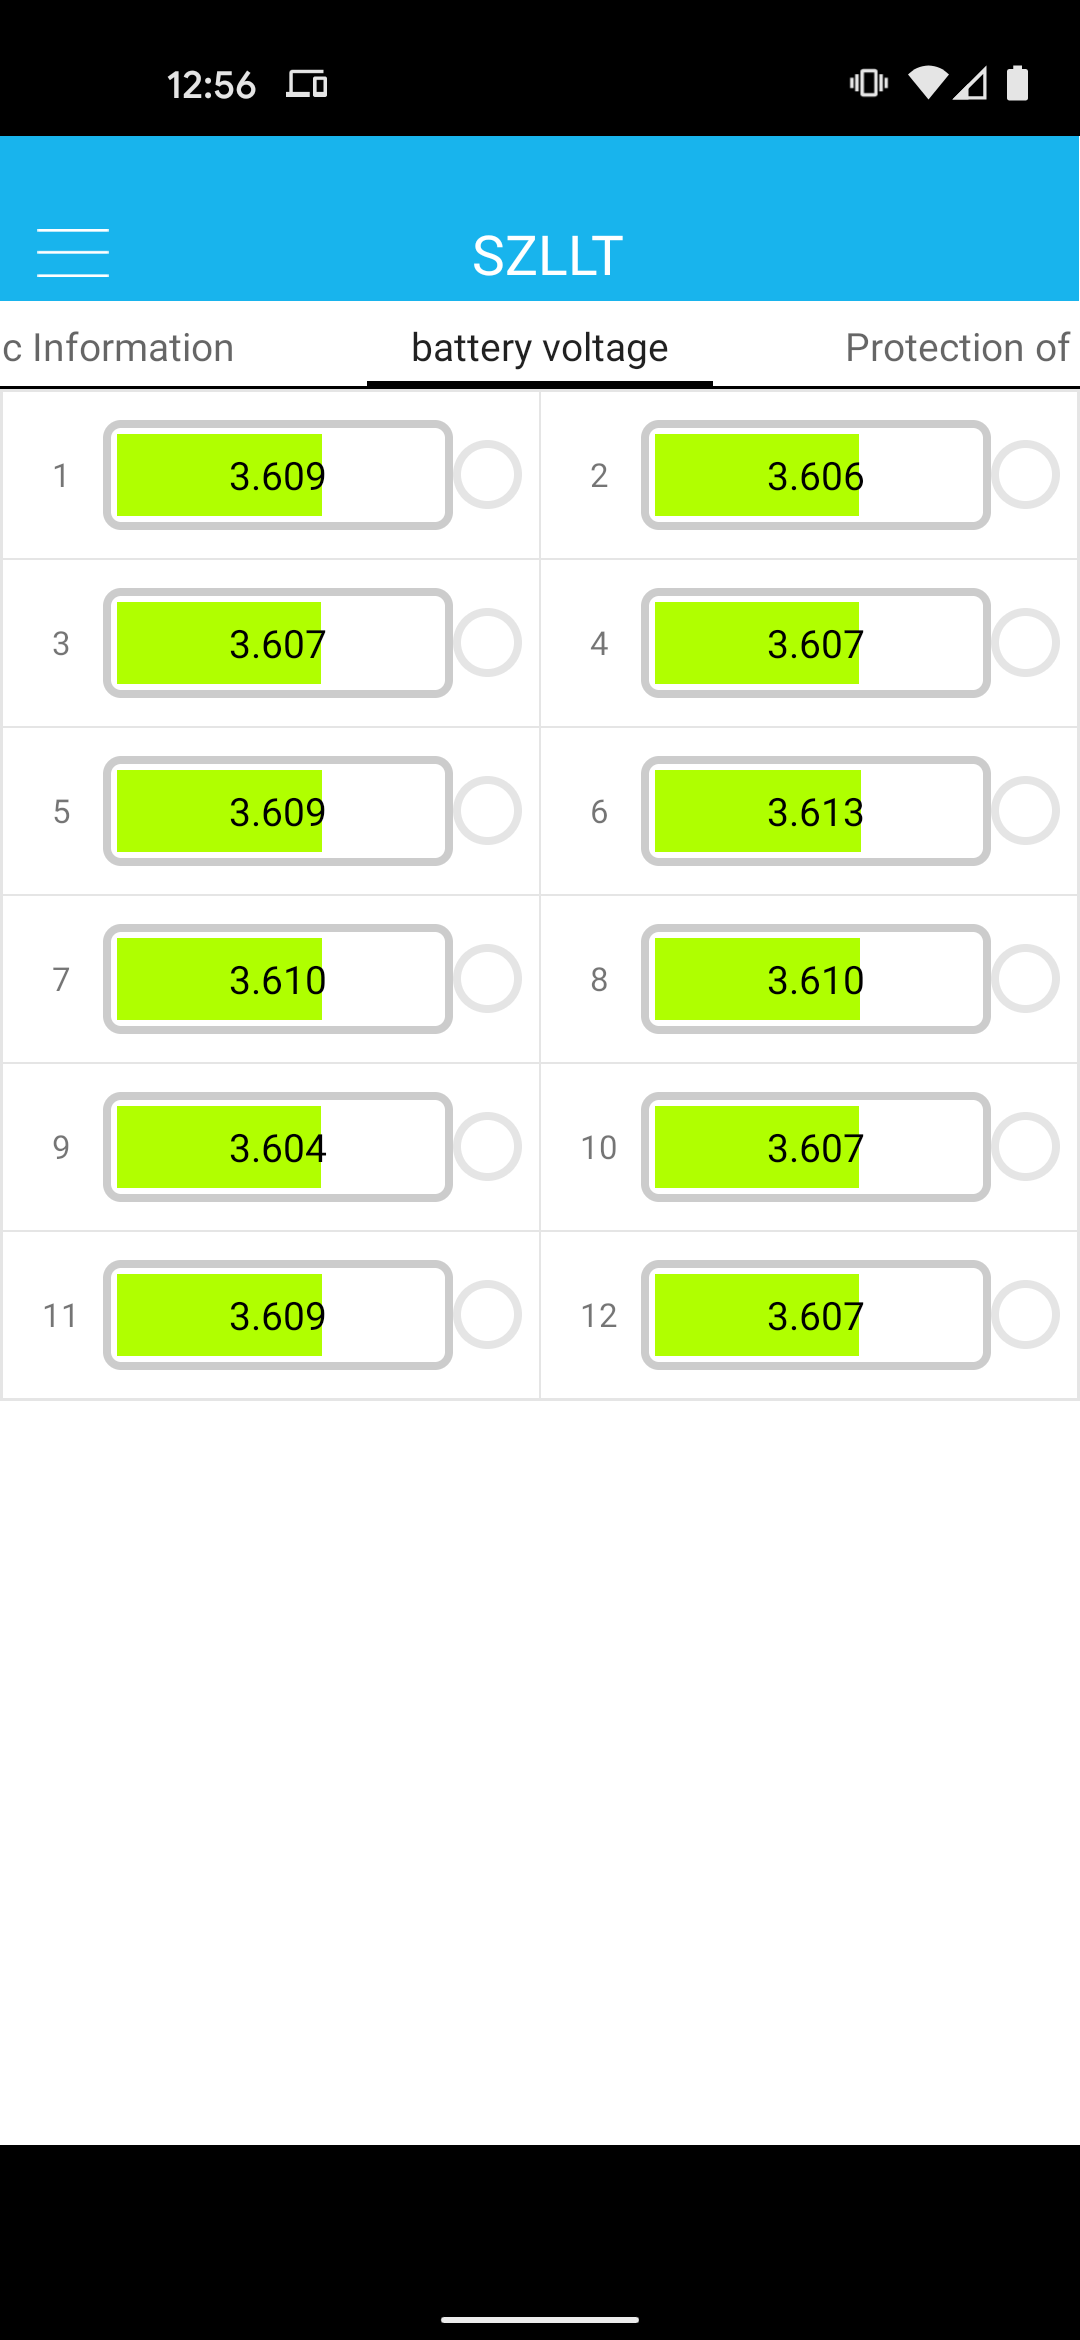Image resolution: width=1080 pixels, height=2340 pixels.
Task: Select the radio button for cell 3
Action: (x=488, y=643)
